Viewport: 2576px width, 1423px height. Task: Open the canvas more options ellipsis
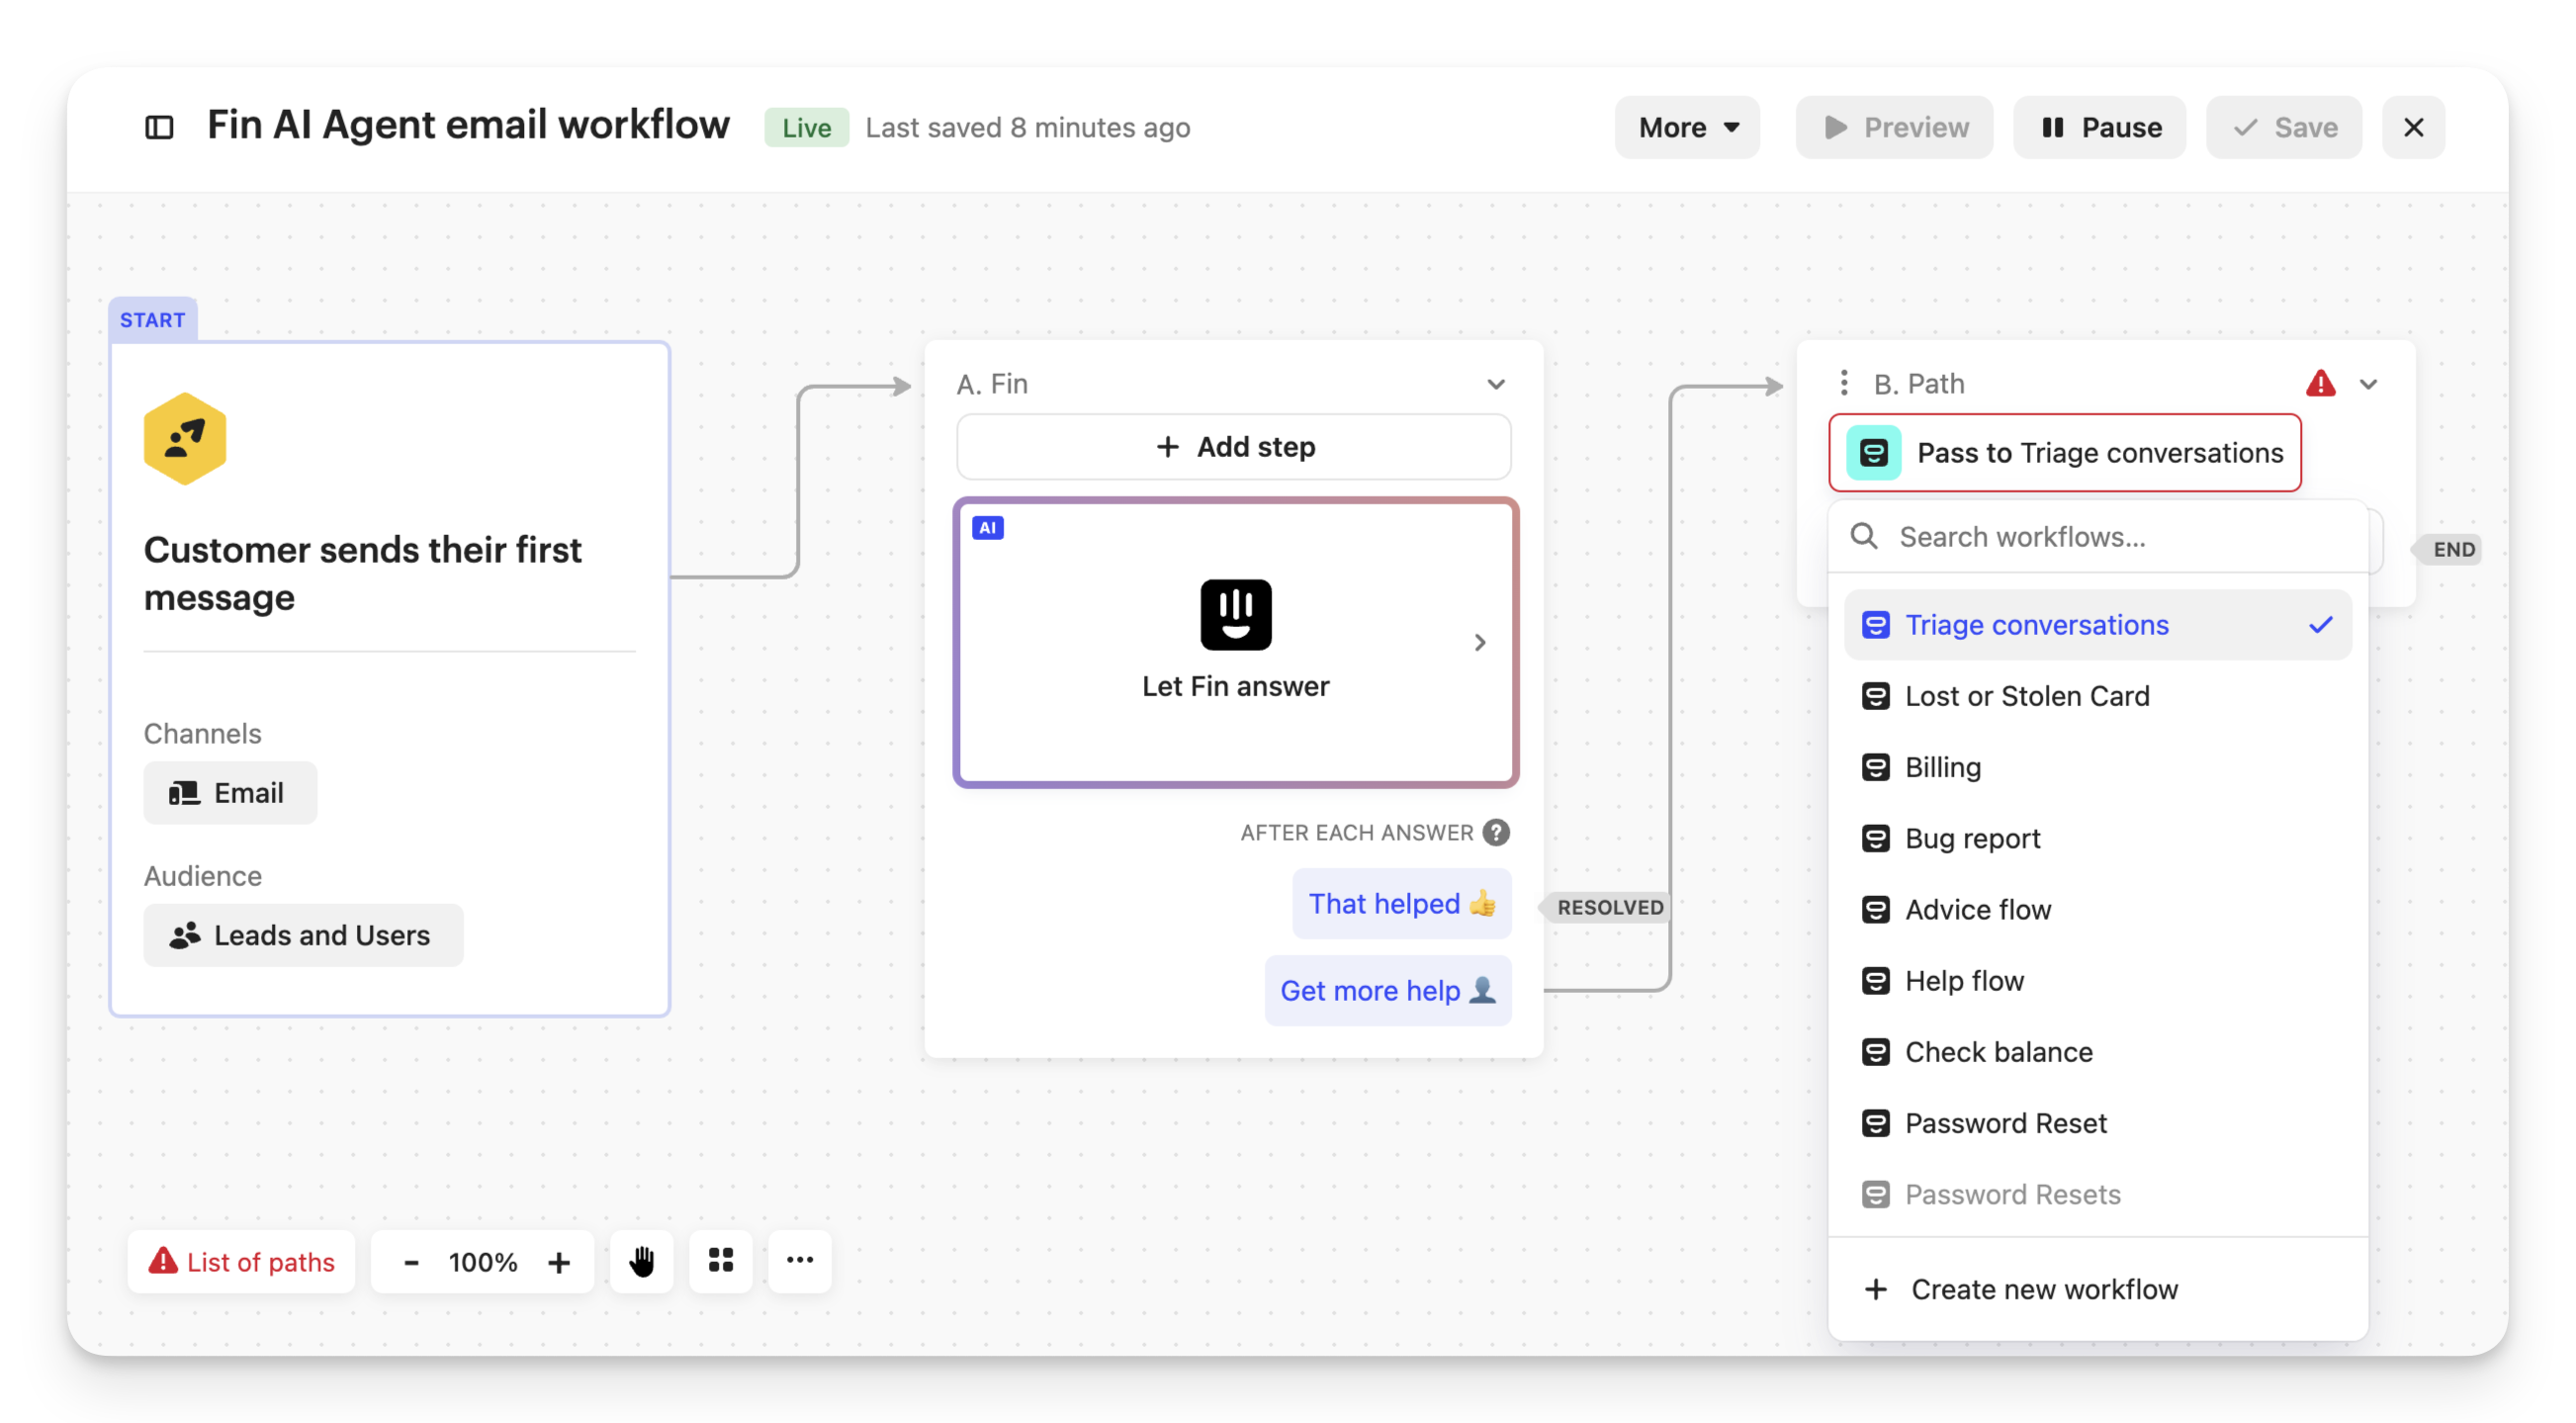pyautogui.click(x=799, y=1261)
